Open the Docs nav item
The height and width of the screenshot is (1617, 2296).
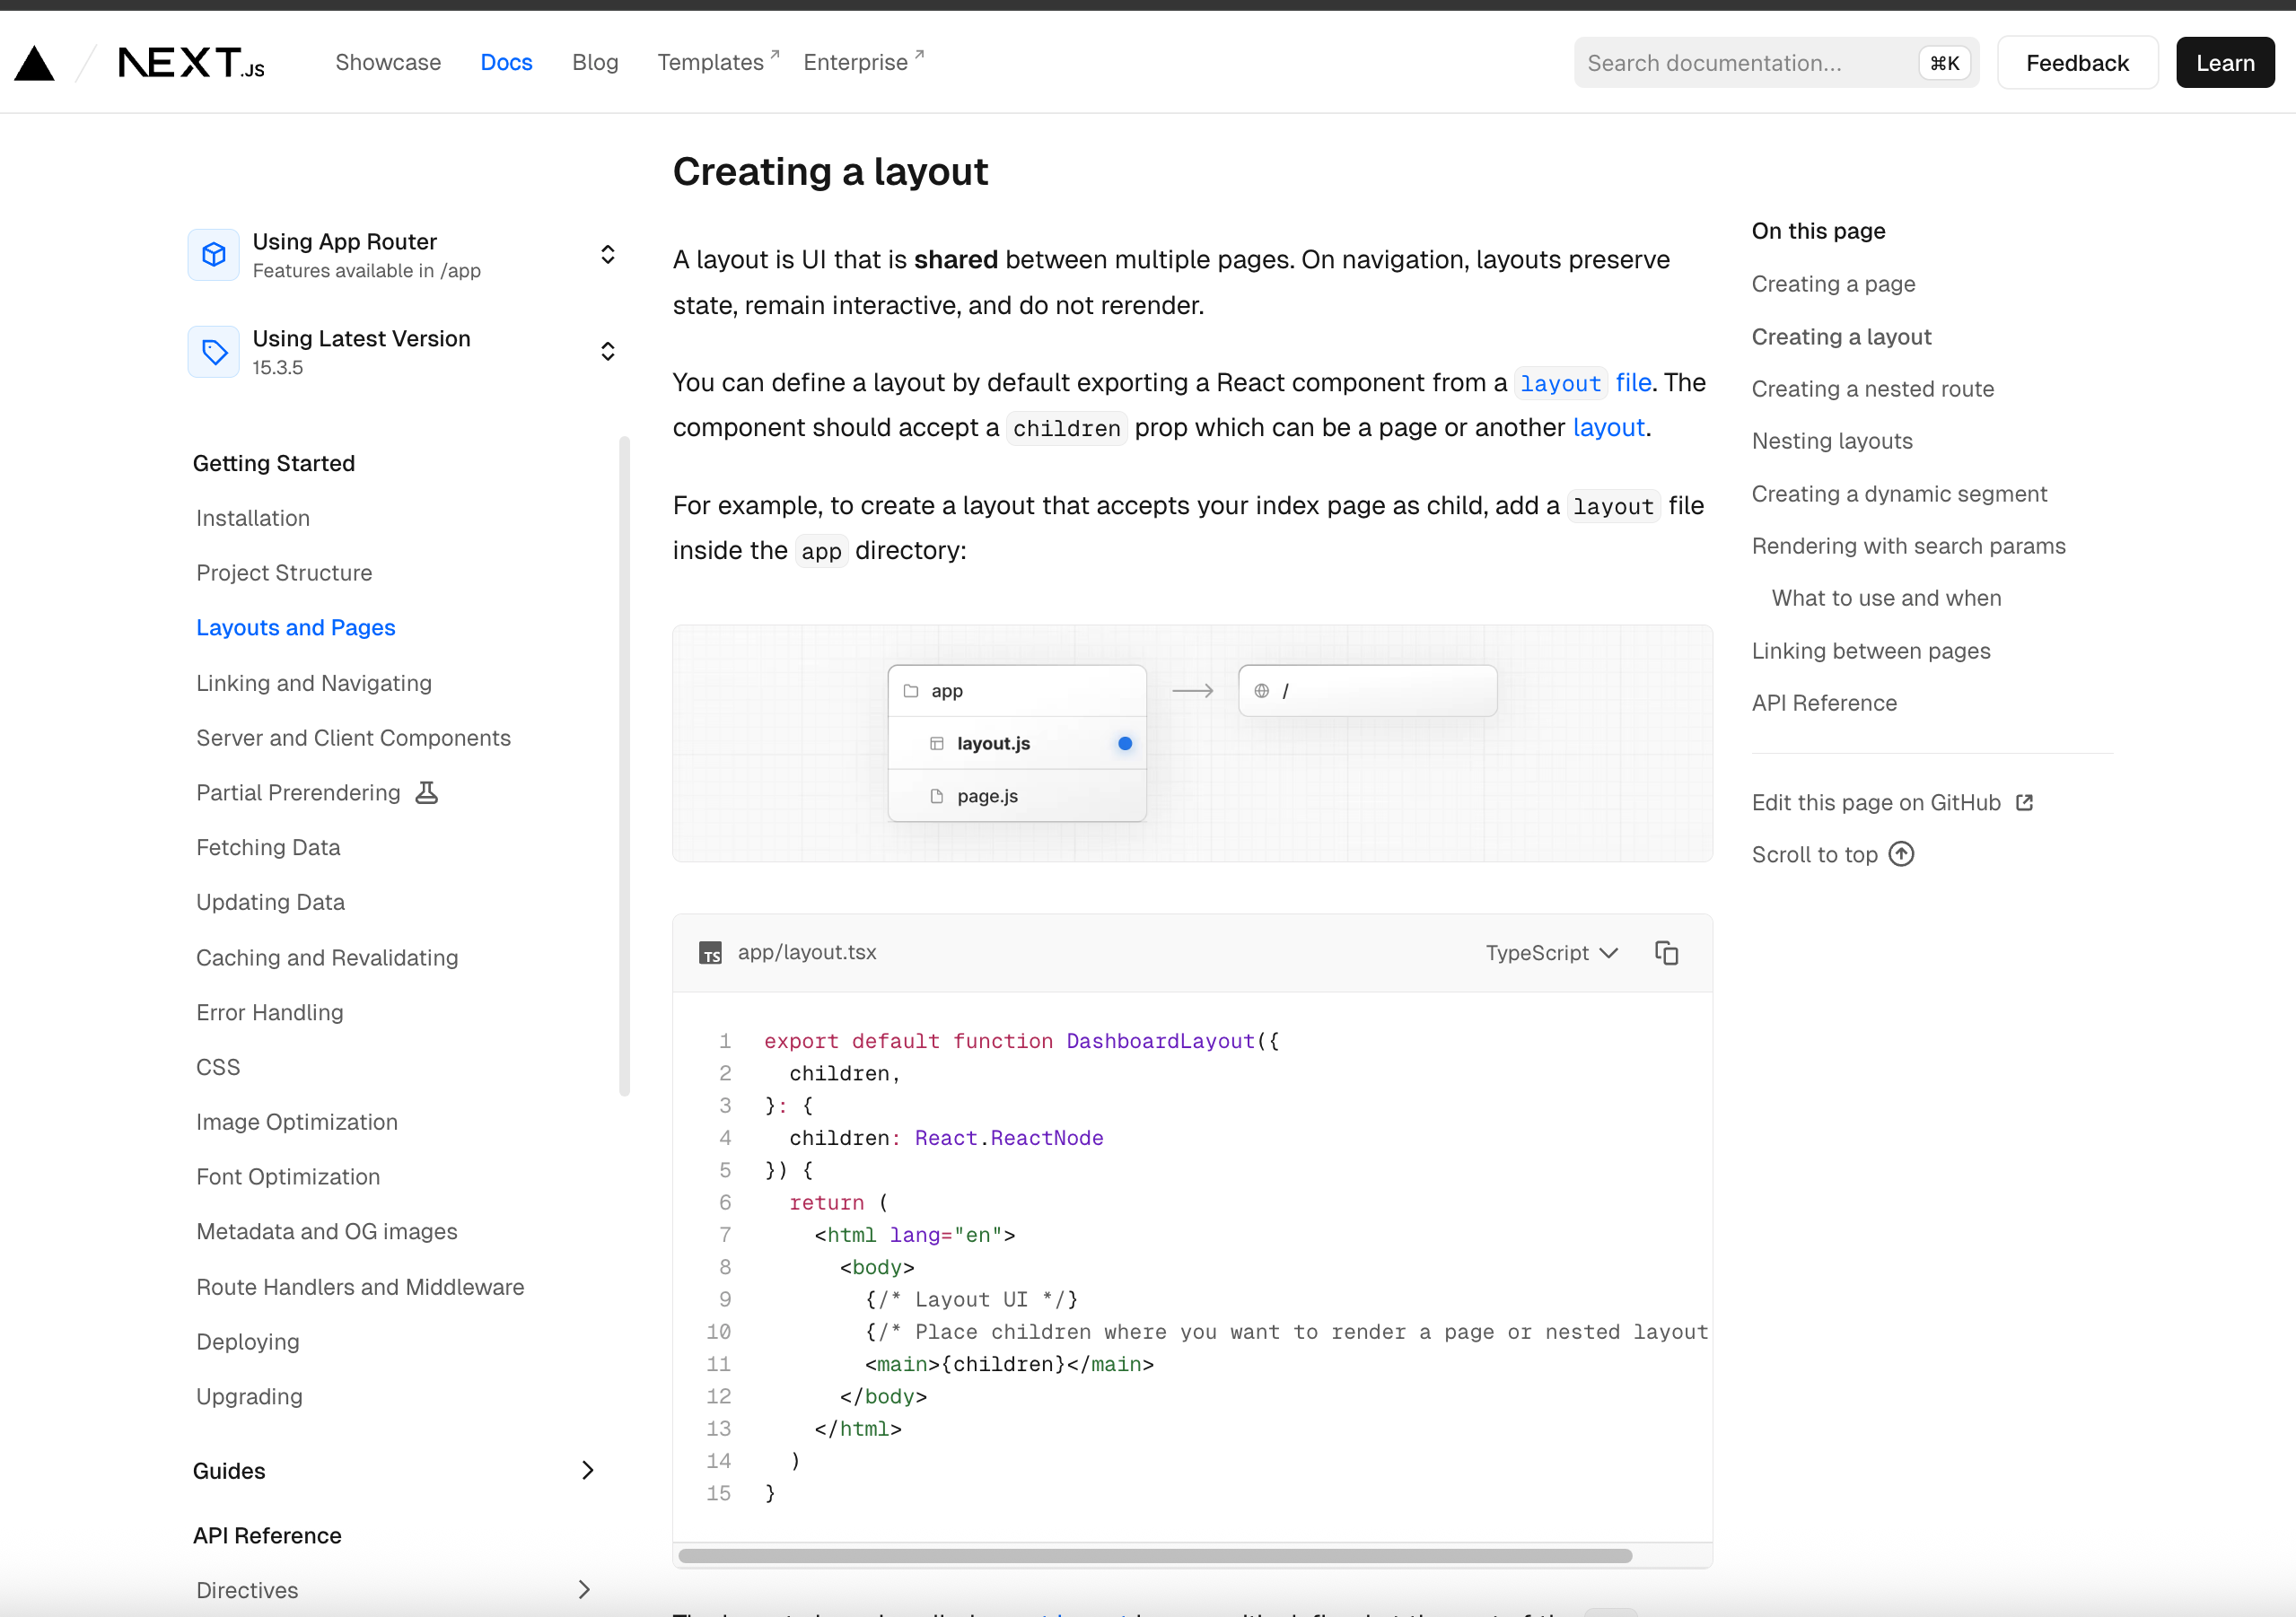tap(506, 63)
